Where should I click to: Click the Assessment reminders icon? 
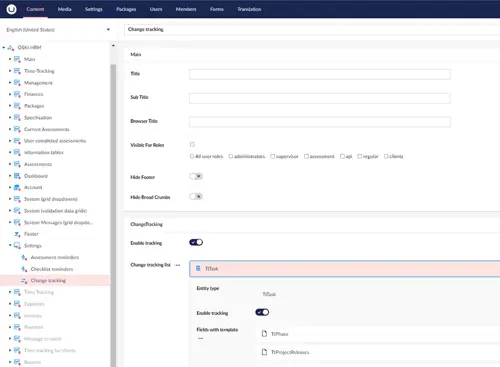24,257
